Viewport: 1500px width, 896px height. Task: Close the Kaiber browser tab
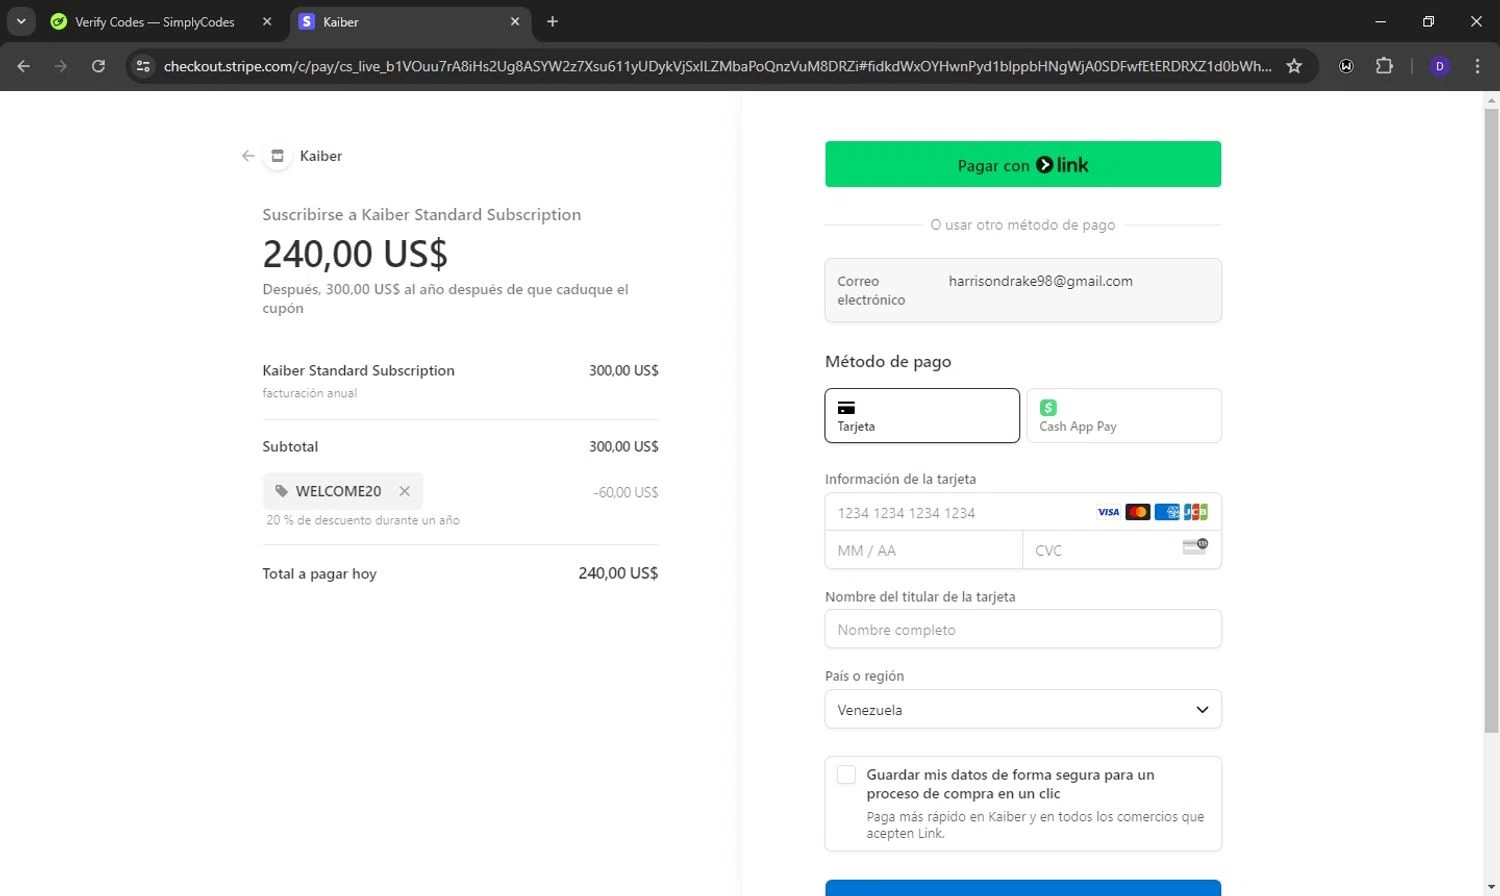coord(515,22)
